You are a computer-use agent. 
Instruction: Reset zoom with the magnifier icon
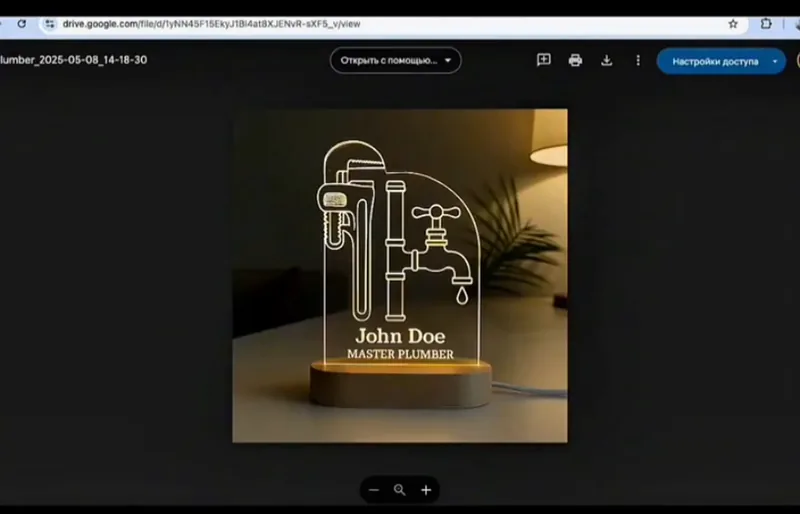[x=399, y=490]
